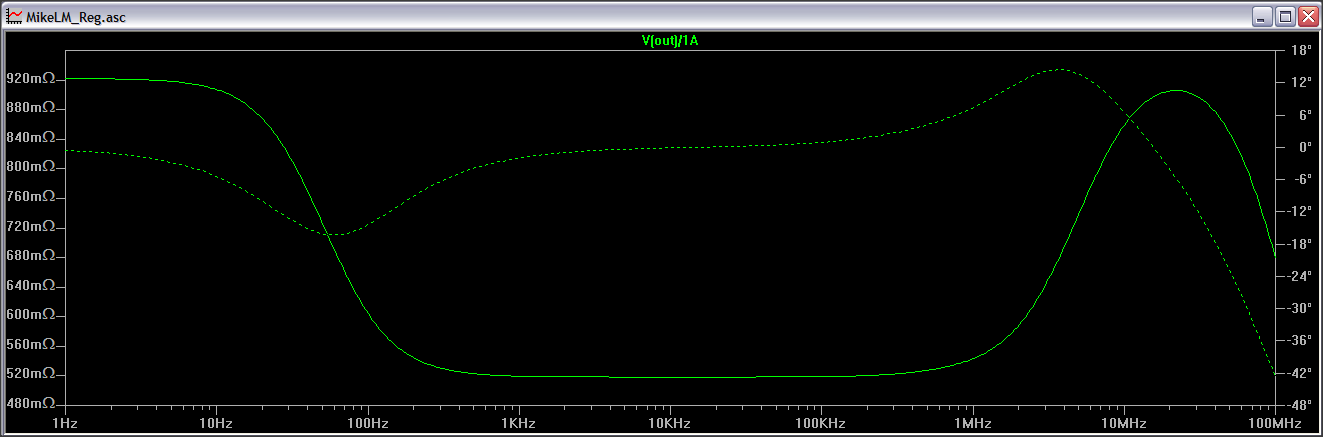Click the 18° phase axis label
The width and height of the screenshot is (1323, 437).
[x=1302, y=50]
